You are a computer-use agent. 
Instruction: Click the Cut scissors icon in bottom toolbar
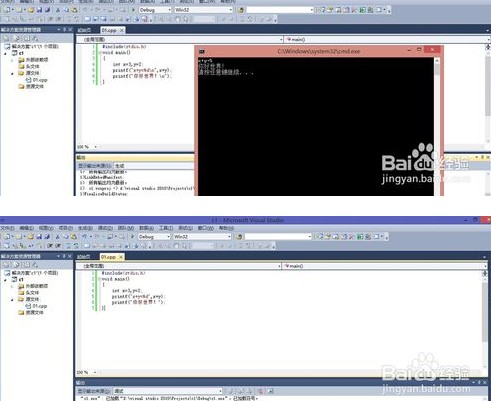coord(58,237)
